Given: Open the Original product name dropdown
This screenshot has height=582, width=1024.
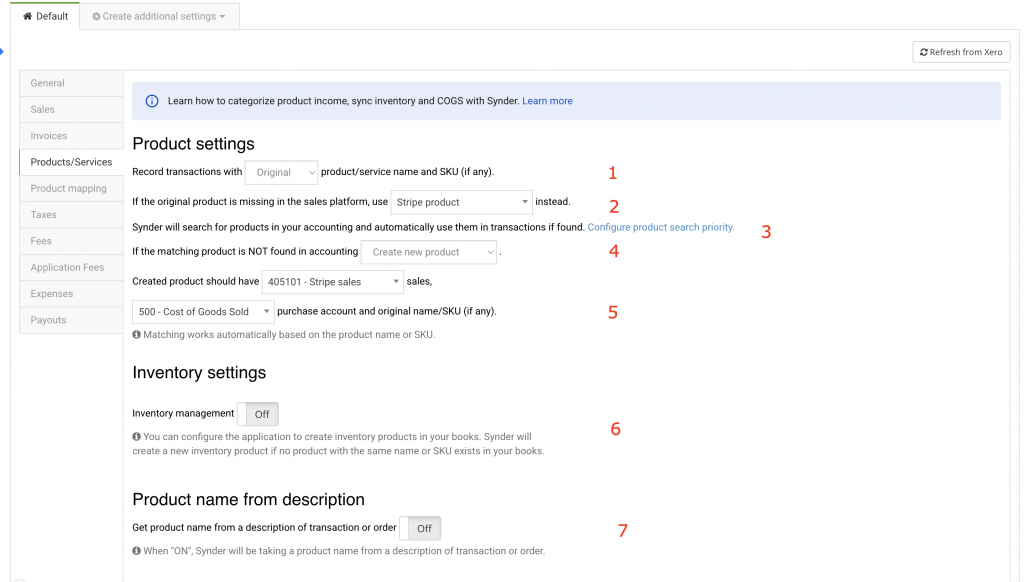Looking at the screenshot, I should coord(281,172).
